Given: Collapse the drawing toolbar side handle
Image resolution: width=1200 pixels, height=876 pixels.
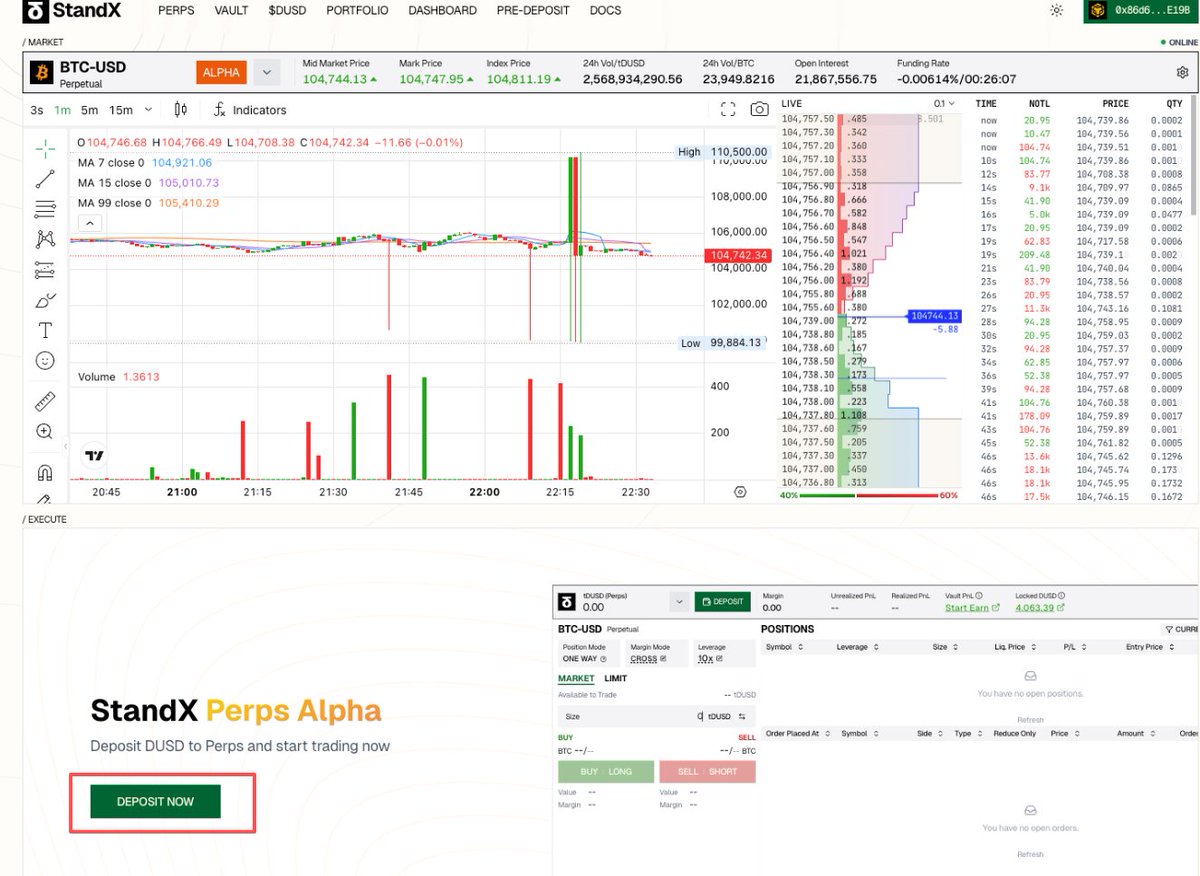Looking at the screenshot, I should [x=65, y=445].
